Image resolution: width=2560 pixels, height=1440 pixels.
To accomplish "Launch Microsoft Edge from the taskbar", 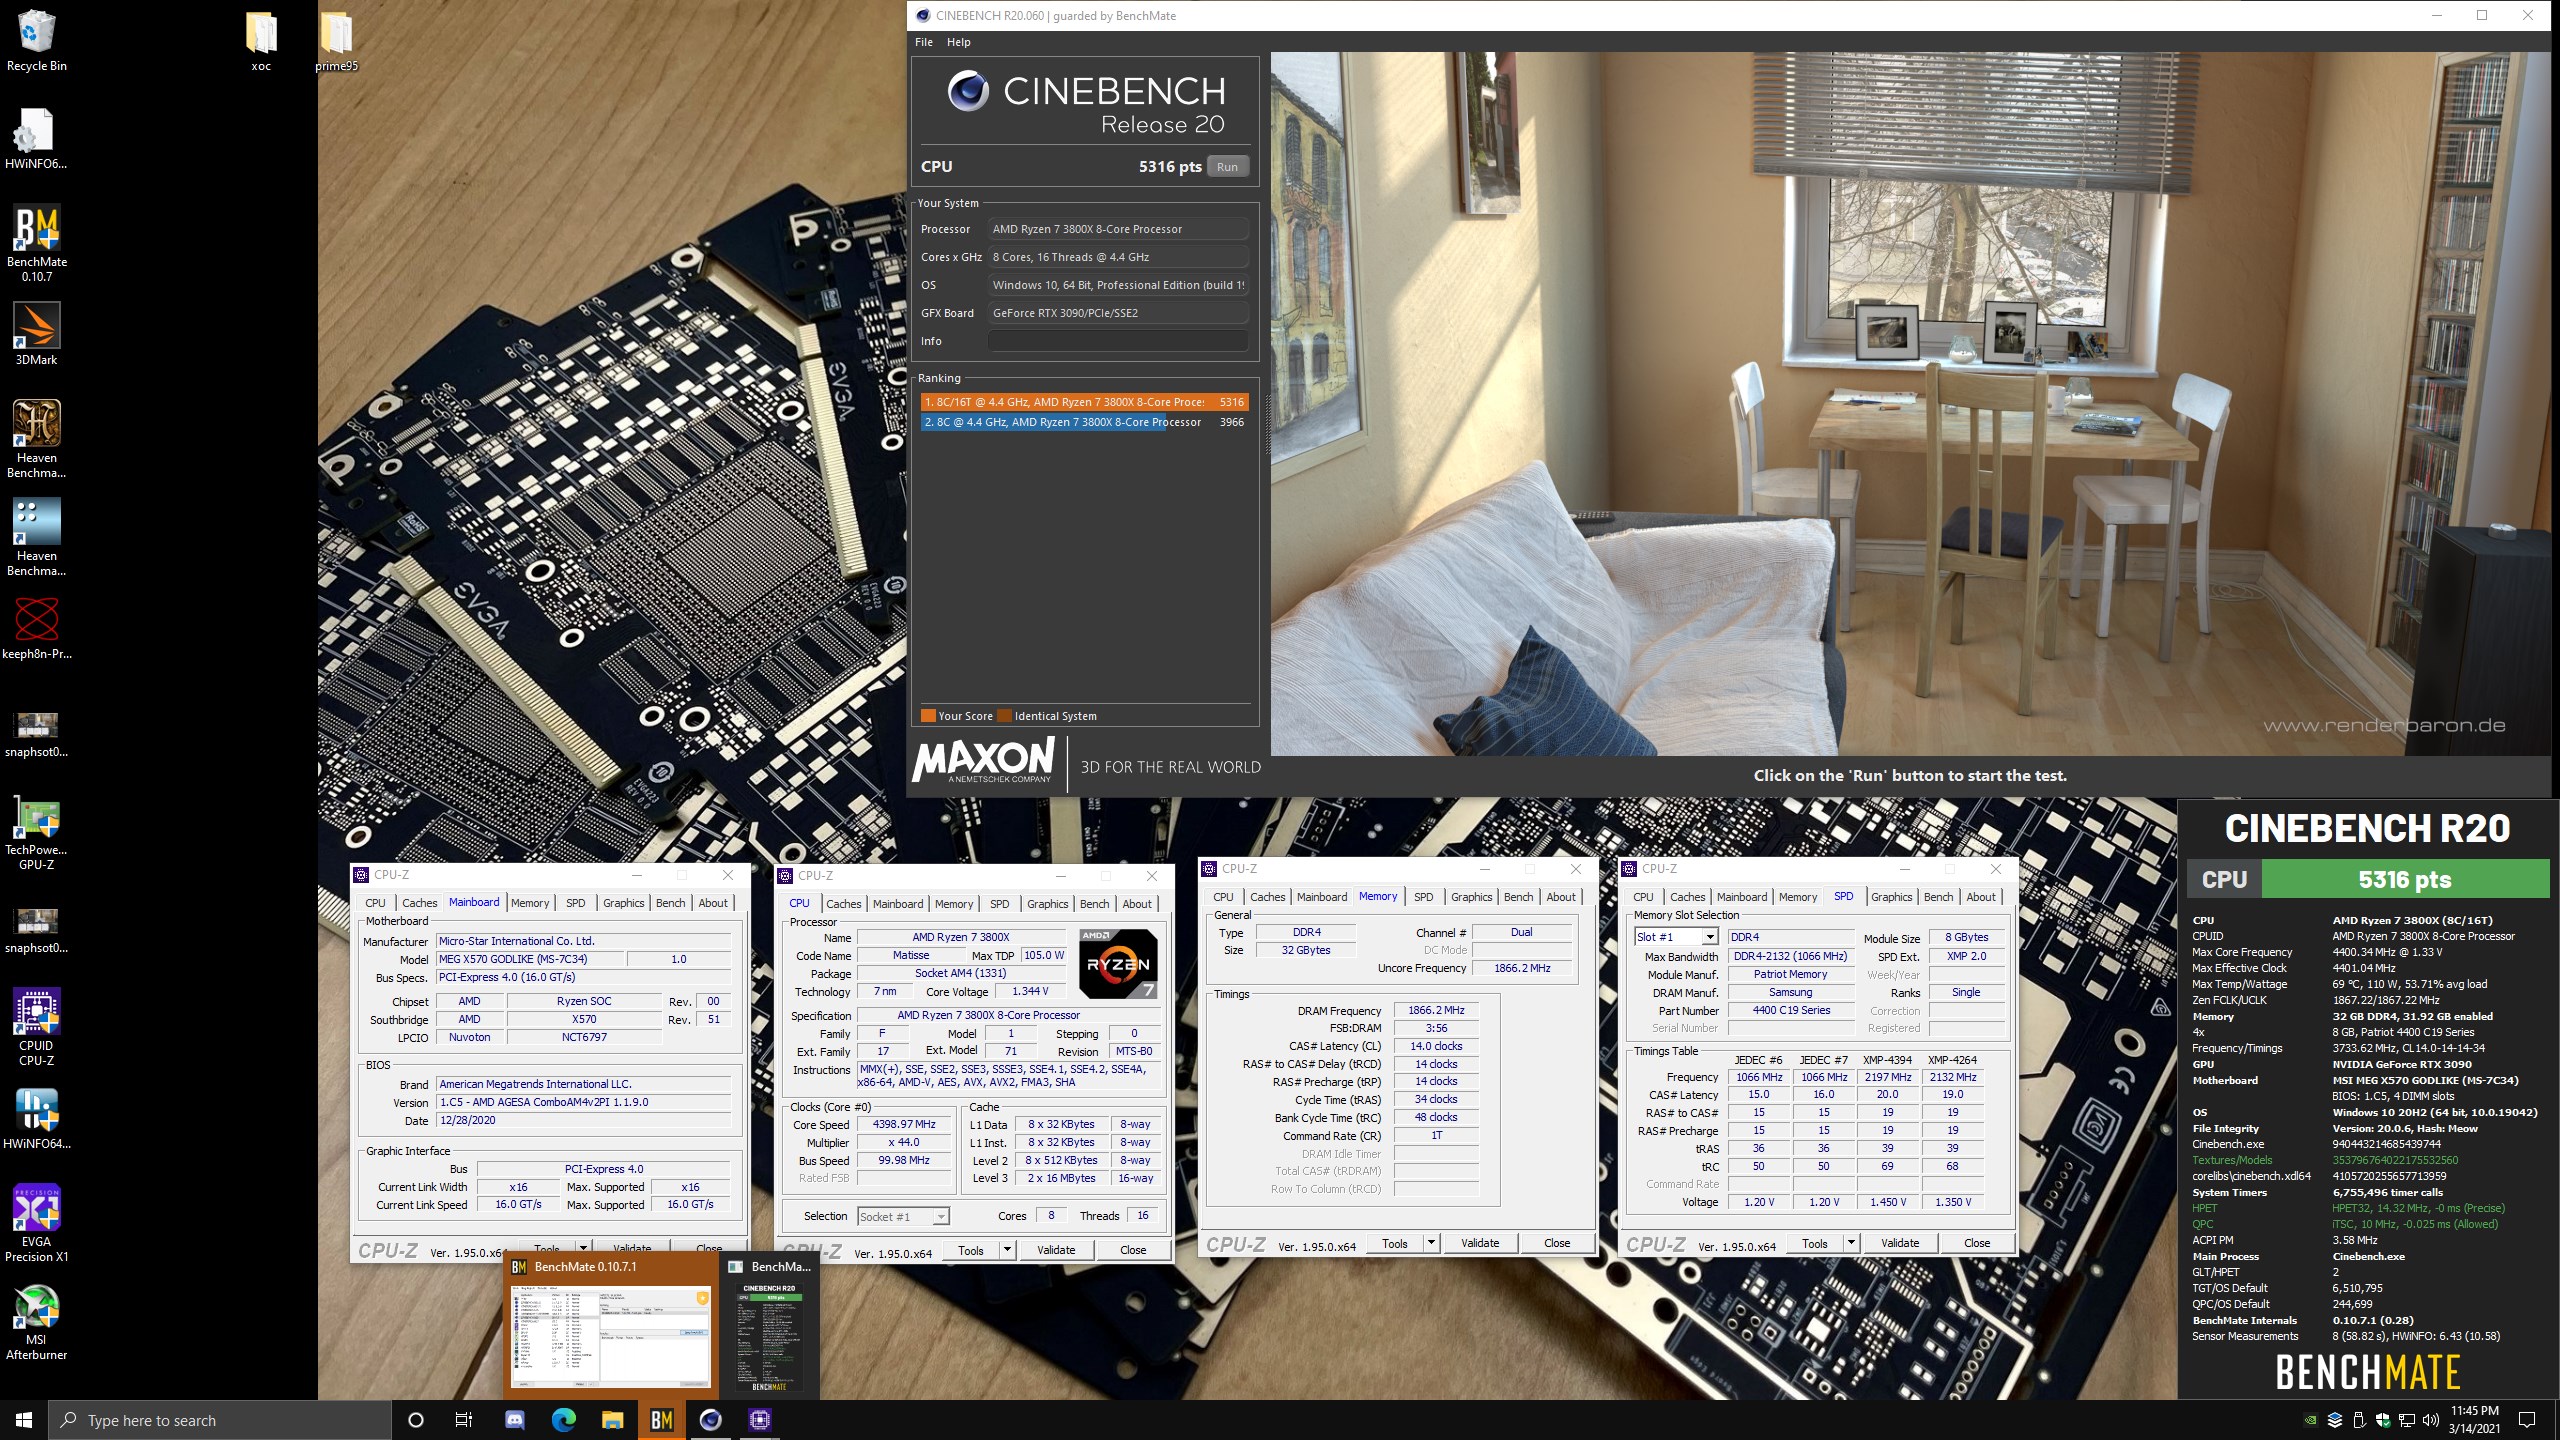I will tap(564, 1420).
